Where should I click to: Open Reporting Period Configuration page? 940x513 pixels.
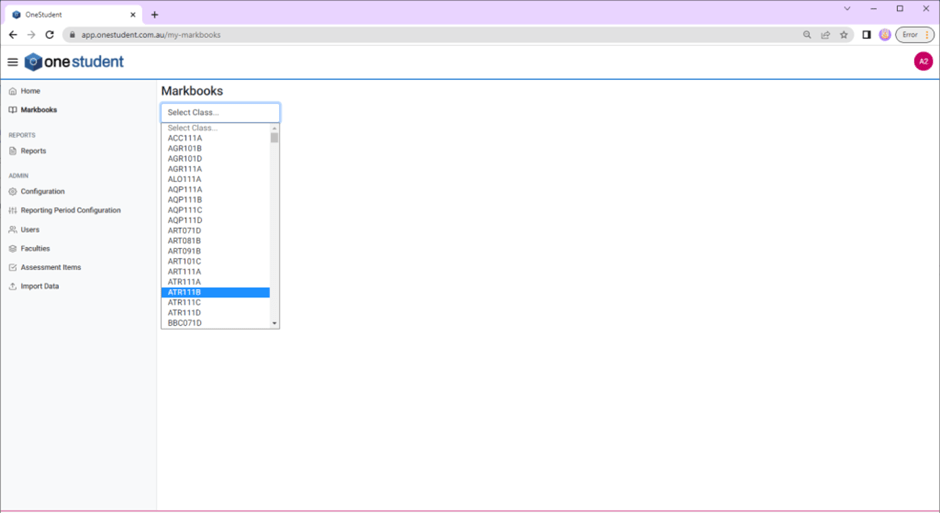pyautogui.click(x=70, y=210)
